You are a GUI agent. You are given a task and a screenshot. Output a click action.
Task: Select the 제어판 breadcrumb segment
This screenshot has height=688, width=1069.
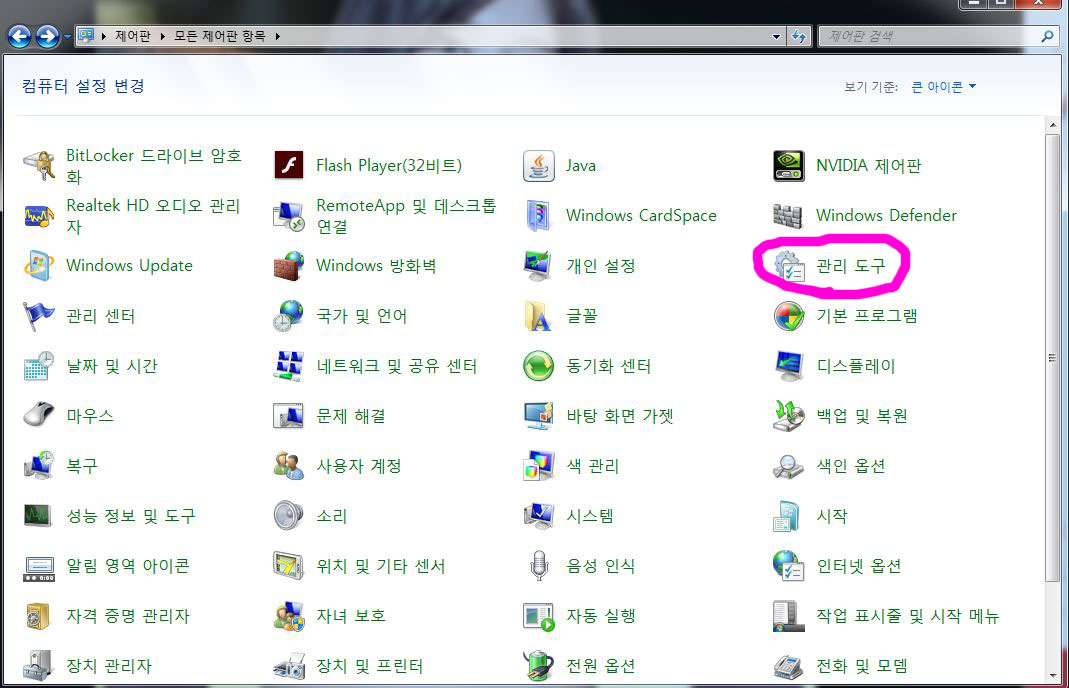(133, 36)
